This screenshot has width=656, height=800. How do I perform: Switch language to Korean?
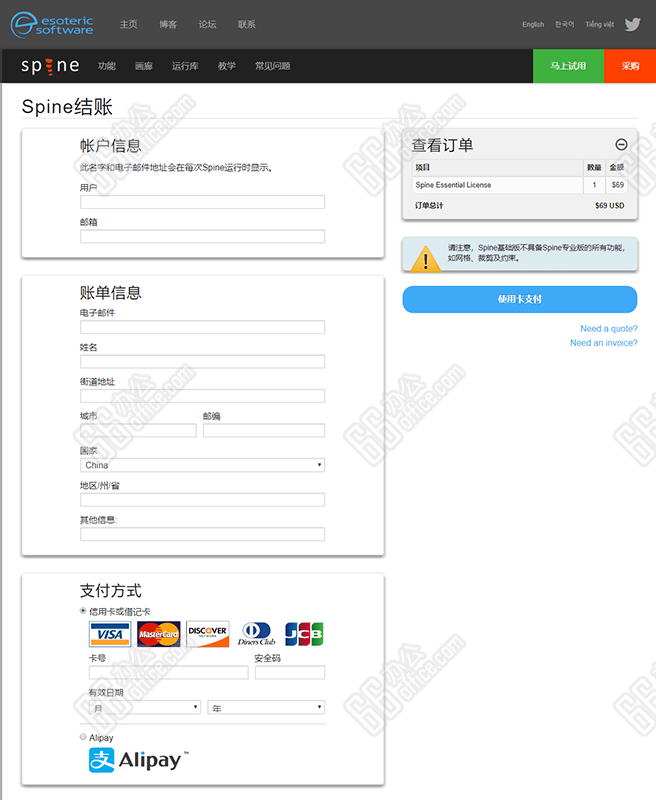click(565, 24)
